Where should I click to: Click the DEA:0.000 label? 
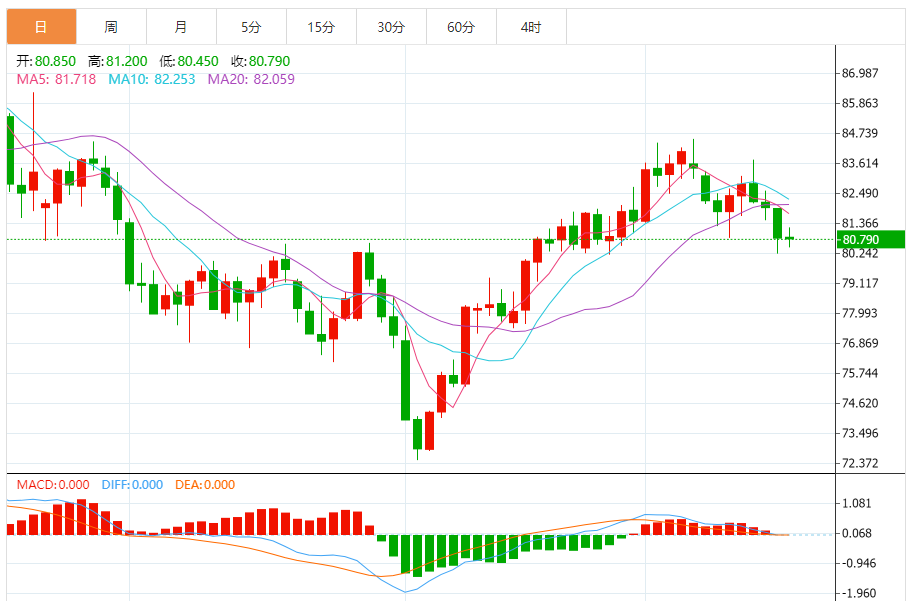coord(205,485)
